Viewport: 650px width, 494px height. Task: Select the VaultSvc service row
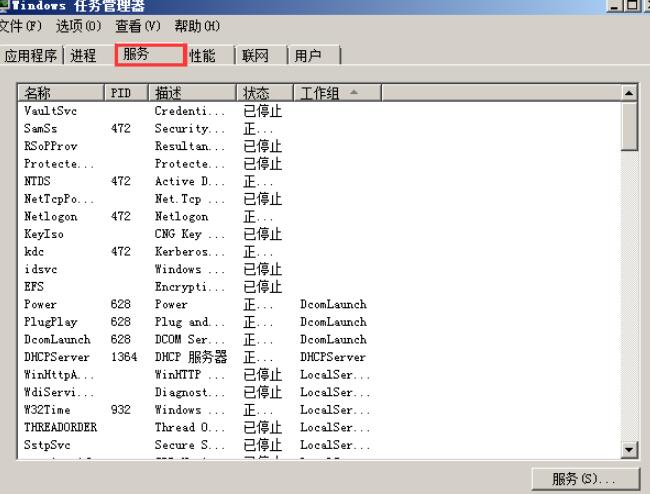(319, 111)
